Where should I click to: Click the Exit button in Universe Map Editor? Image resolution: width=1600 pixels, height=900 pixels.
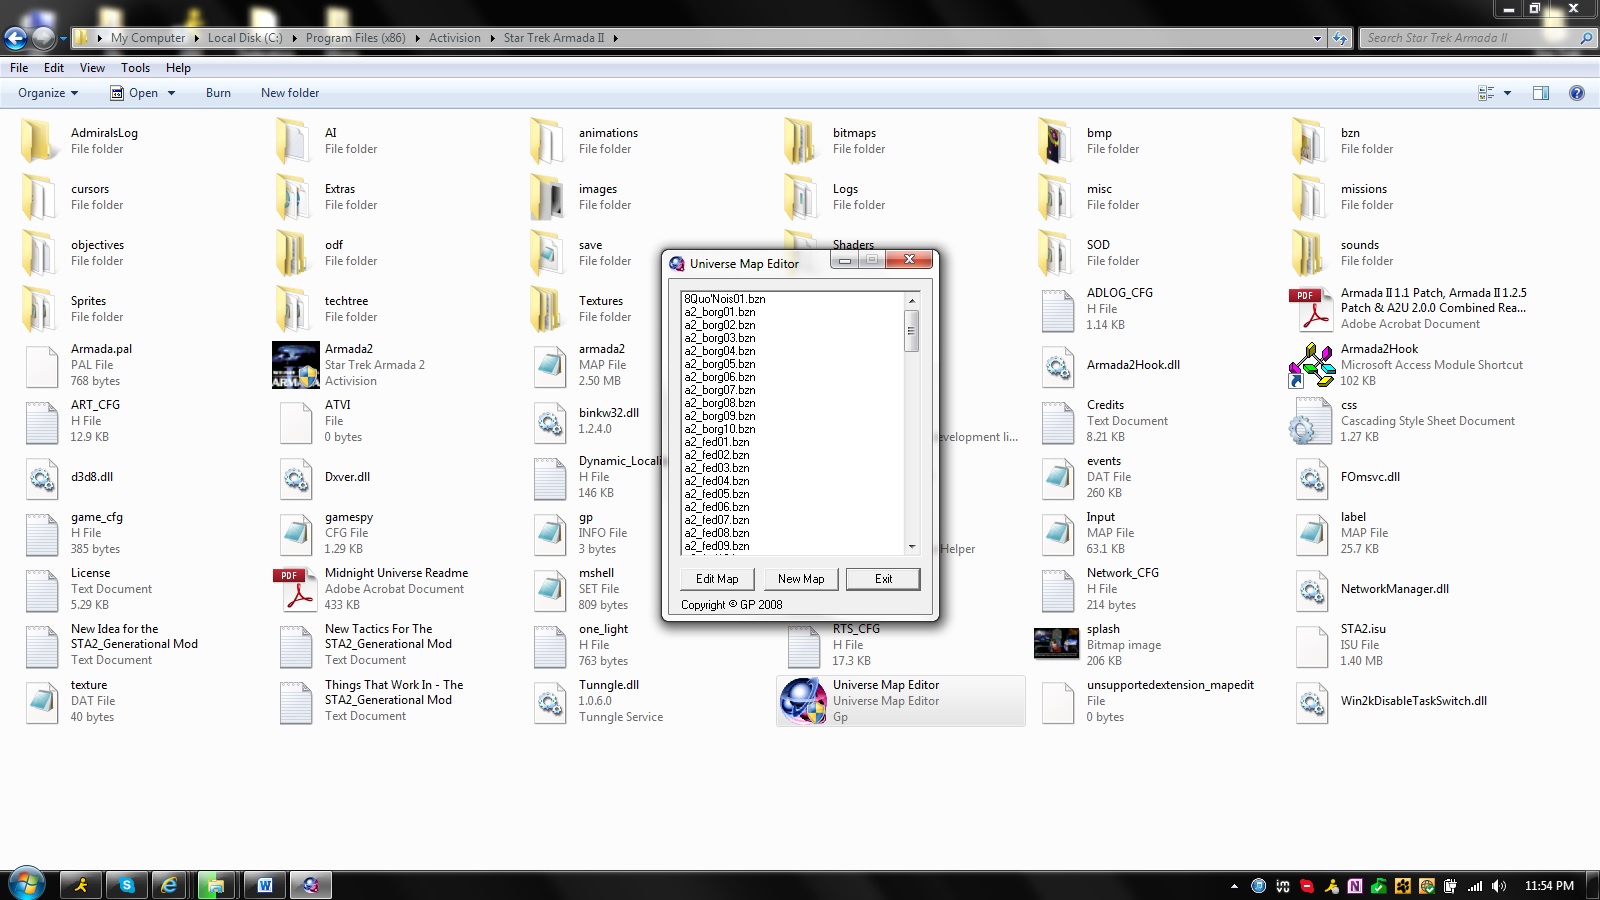pyautogui.click(x=883, y=579)
